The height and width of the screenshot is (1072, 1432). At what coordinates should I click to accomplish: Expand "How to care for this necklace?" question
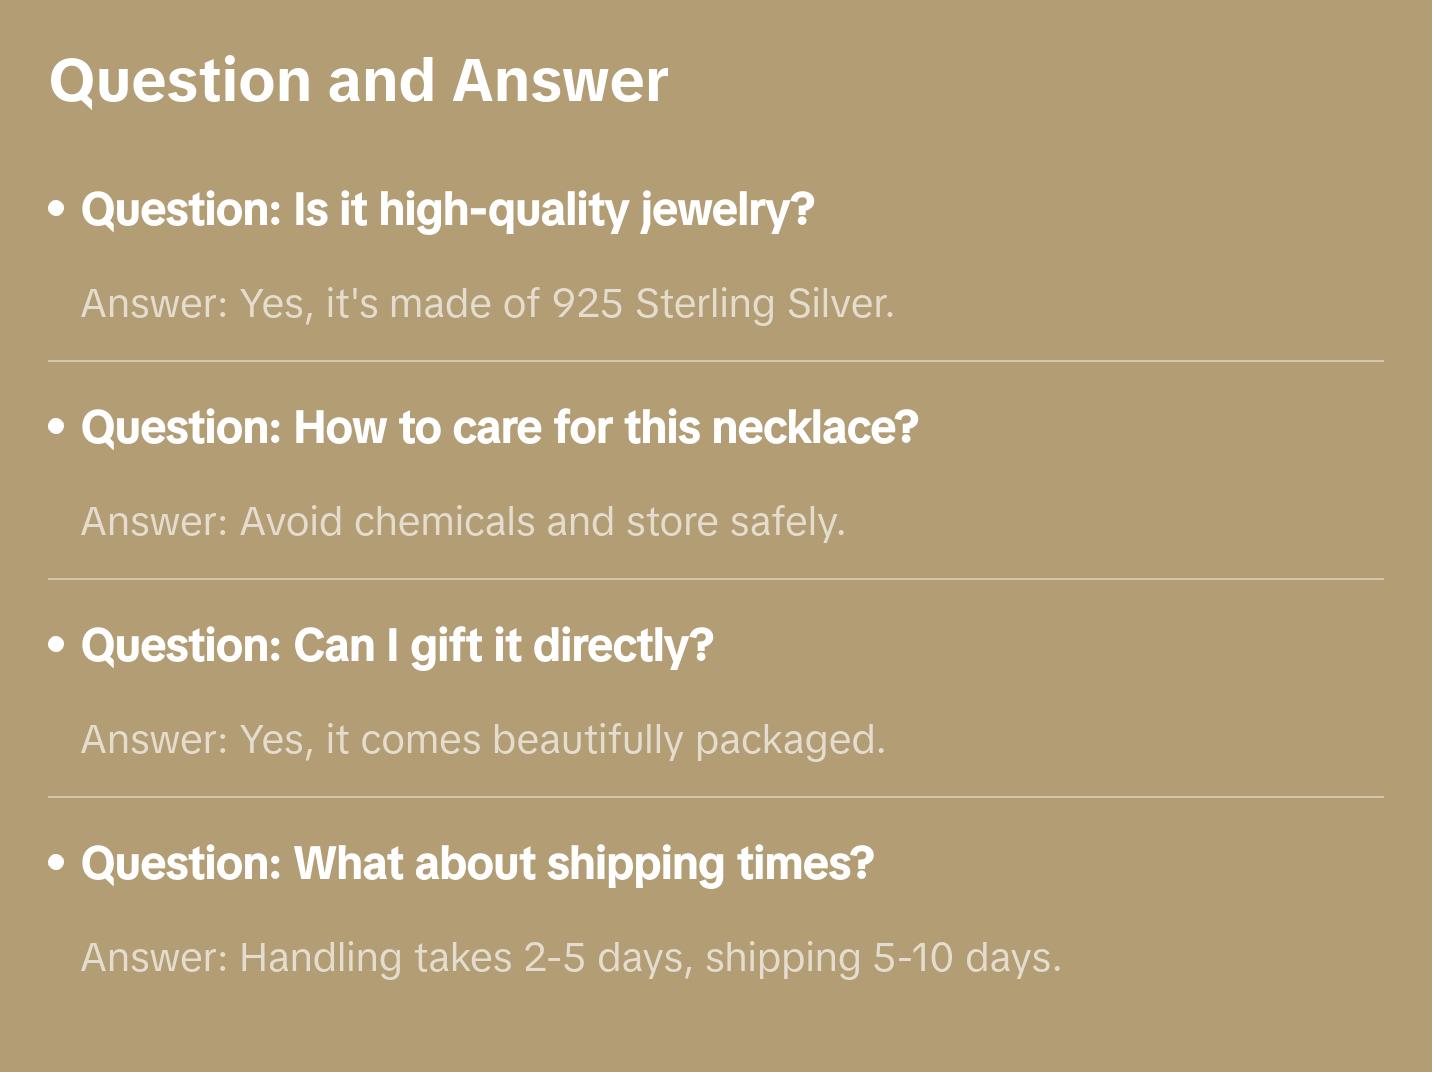(x=500, y=428)
